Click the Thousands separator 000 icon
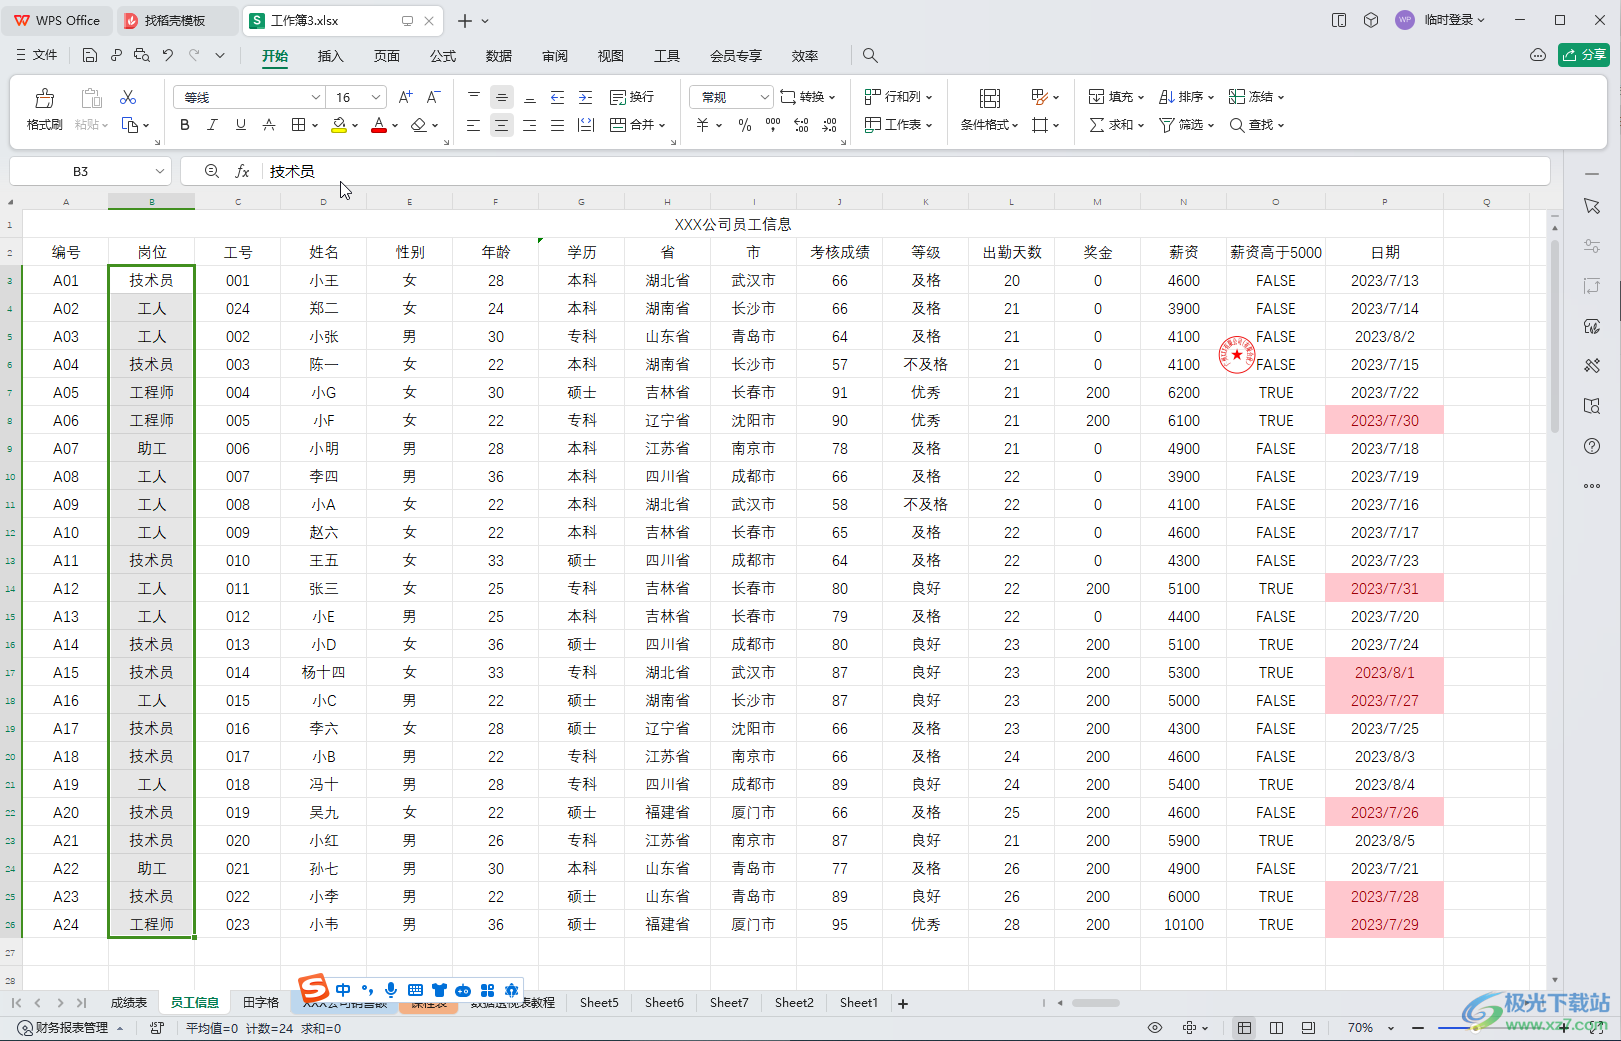Viewport: 1621px width, 1041px height. tap(773, 125)
